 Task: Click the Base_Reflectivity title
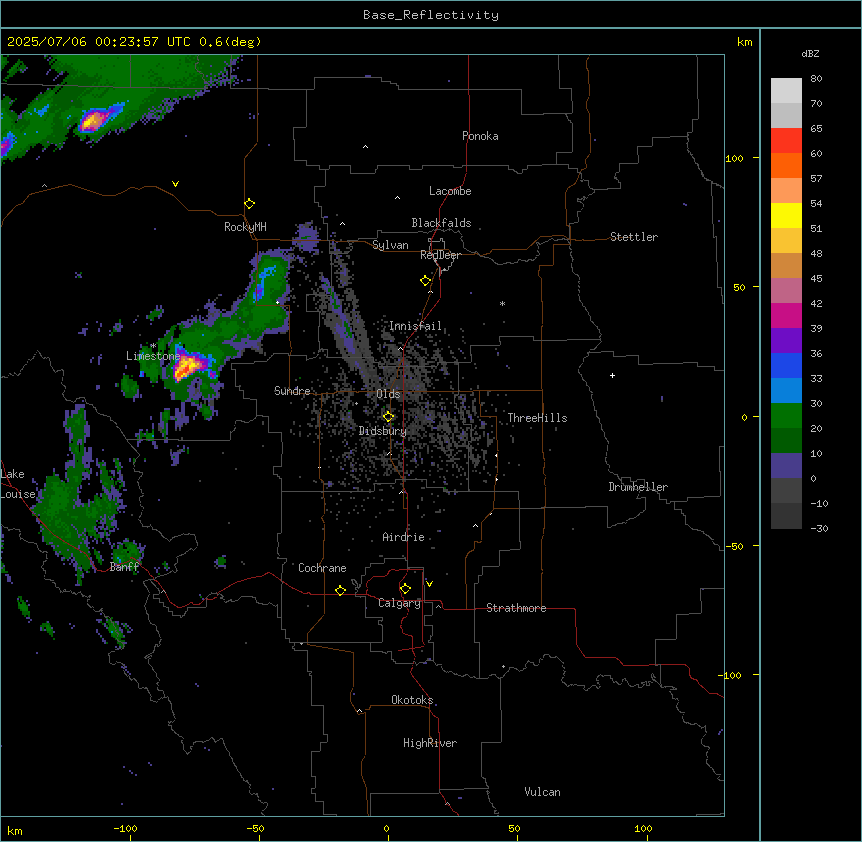point(431,15)
